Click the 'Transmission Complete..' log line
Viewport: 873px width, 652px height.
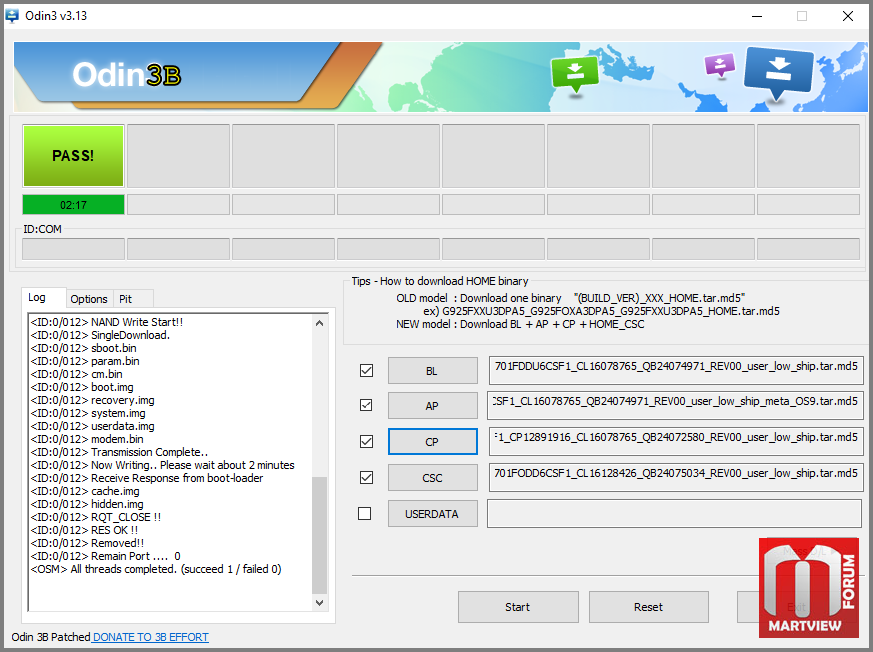(120, 452)
